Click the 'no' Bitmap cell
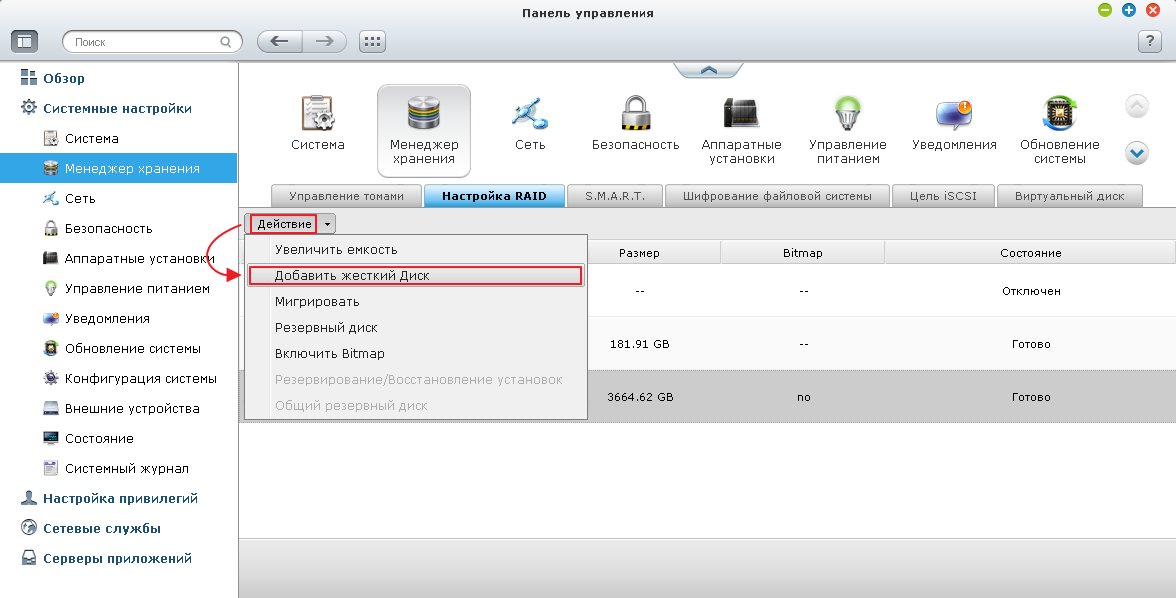Viewport: 1176px width, 598px height. pos(804,398)
